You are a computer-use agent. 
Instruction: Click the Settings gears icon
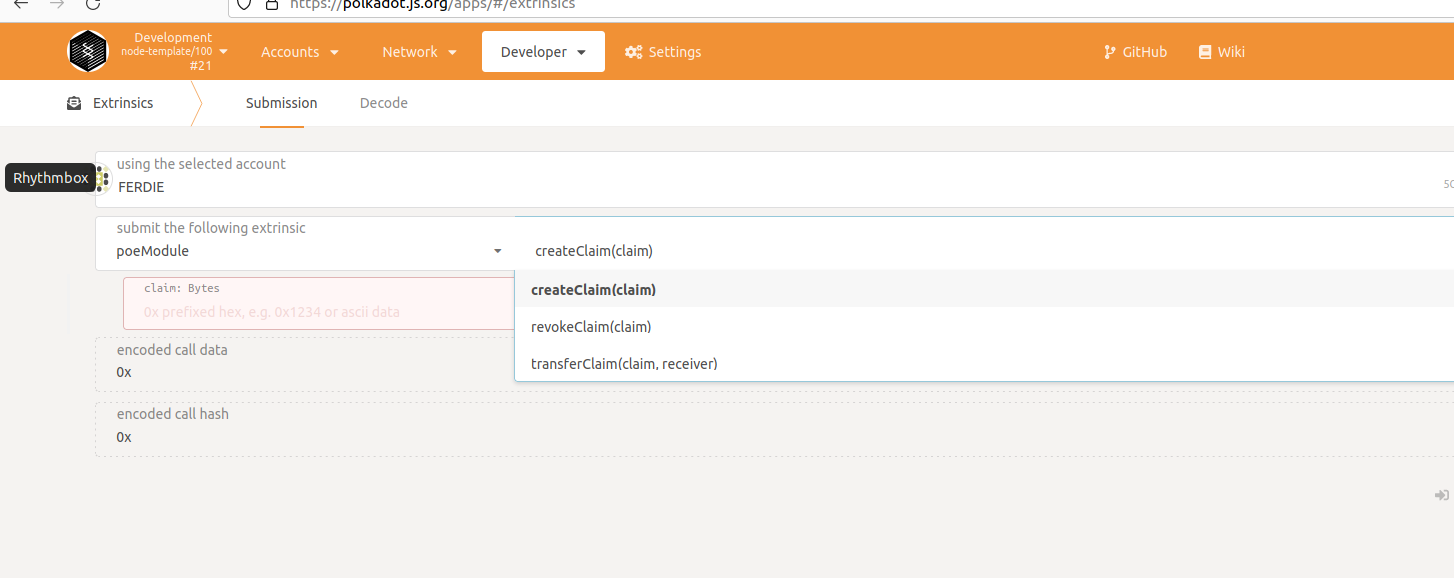pos(633,52)
